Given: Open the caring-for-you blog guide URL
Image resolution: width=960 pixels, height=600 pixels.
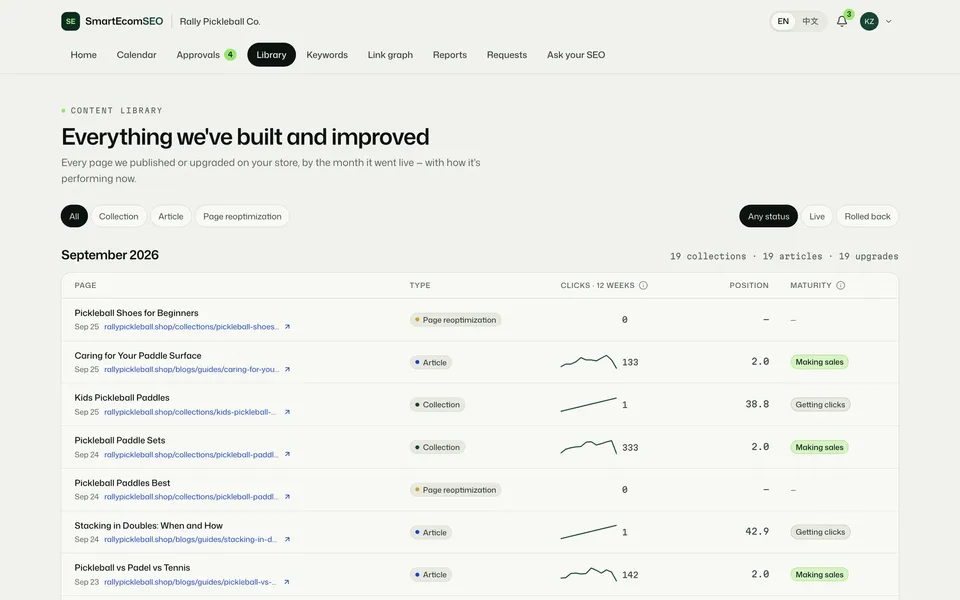Looking at the screenshot, I should (x=192, y=370).
